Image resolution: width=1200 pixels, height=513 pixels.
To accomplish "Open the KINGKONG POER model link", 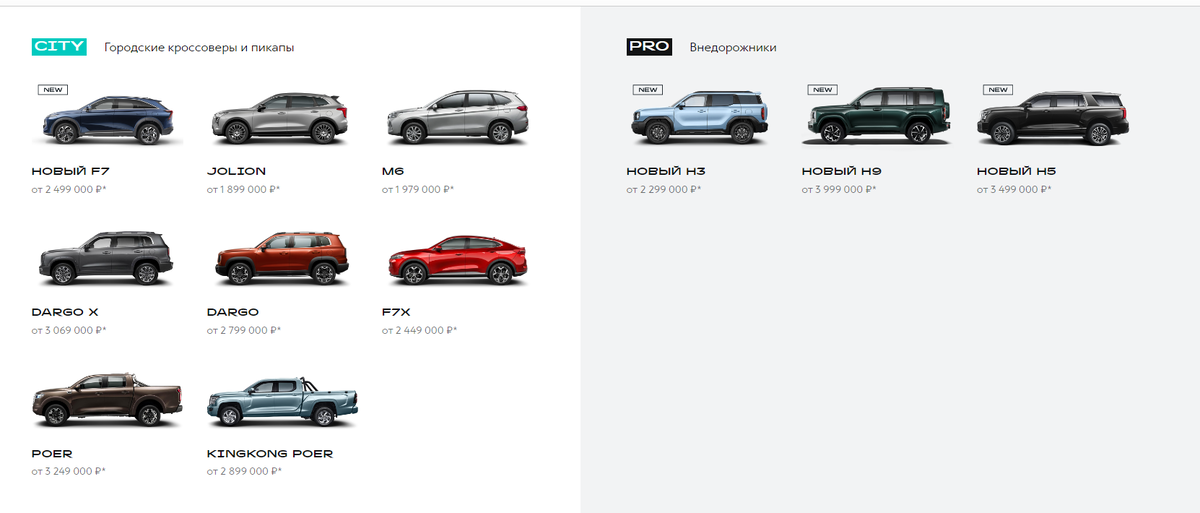I will [x=270, y=453].
